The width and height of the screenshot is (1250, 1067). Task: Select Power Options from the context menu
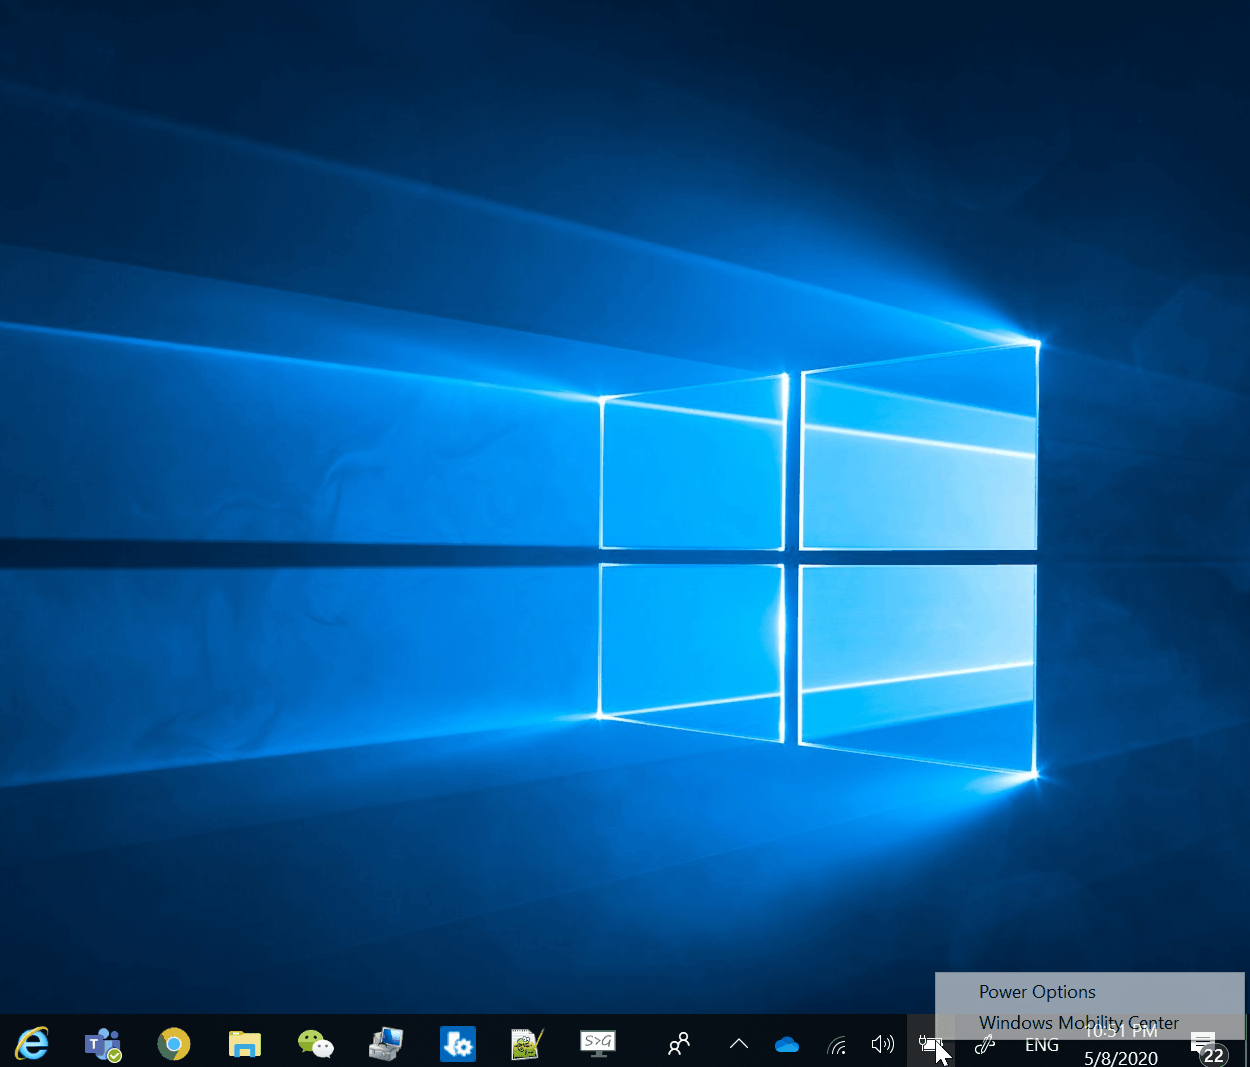[1037, 992]
